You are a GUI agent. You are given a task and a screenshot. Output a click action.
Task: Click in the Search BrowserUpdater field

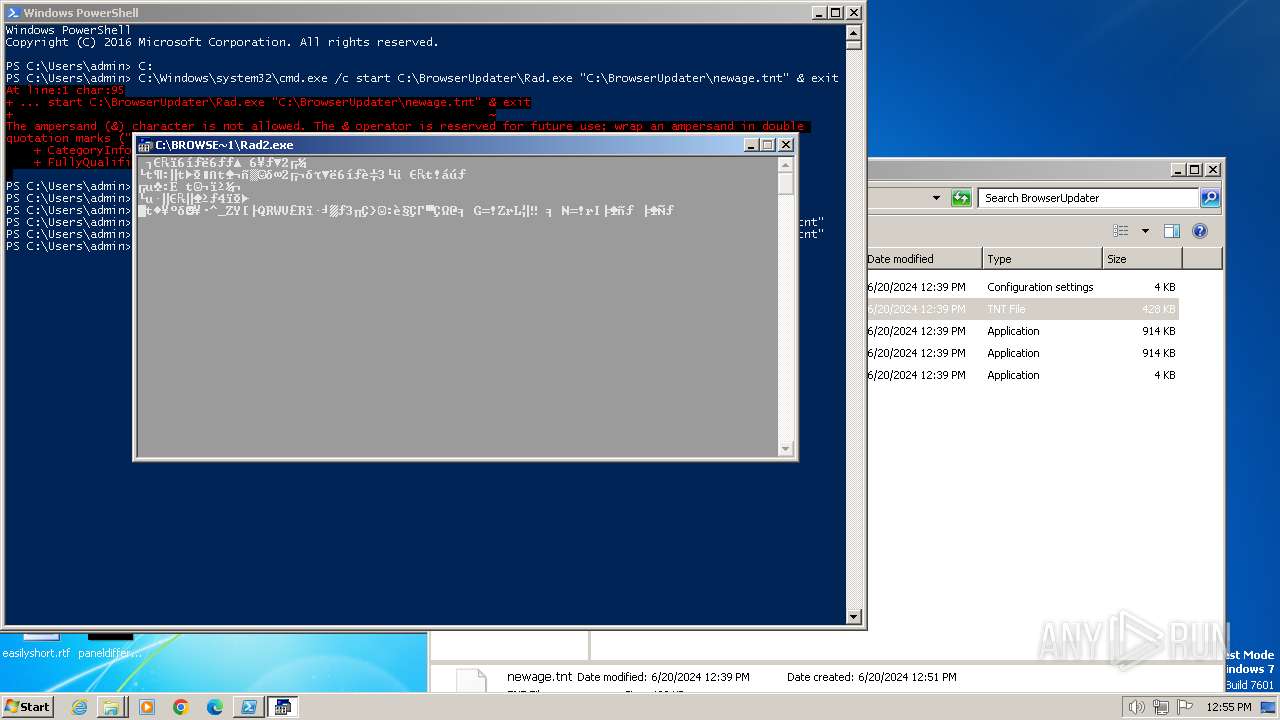point(1089,198)
